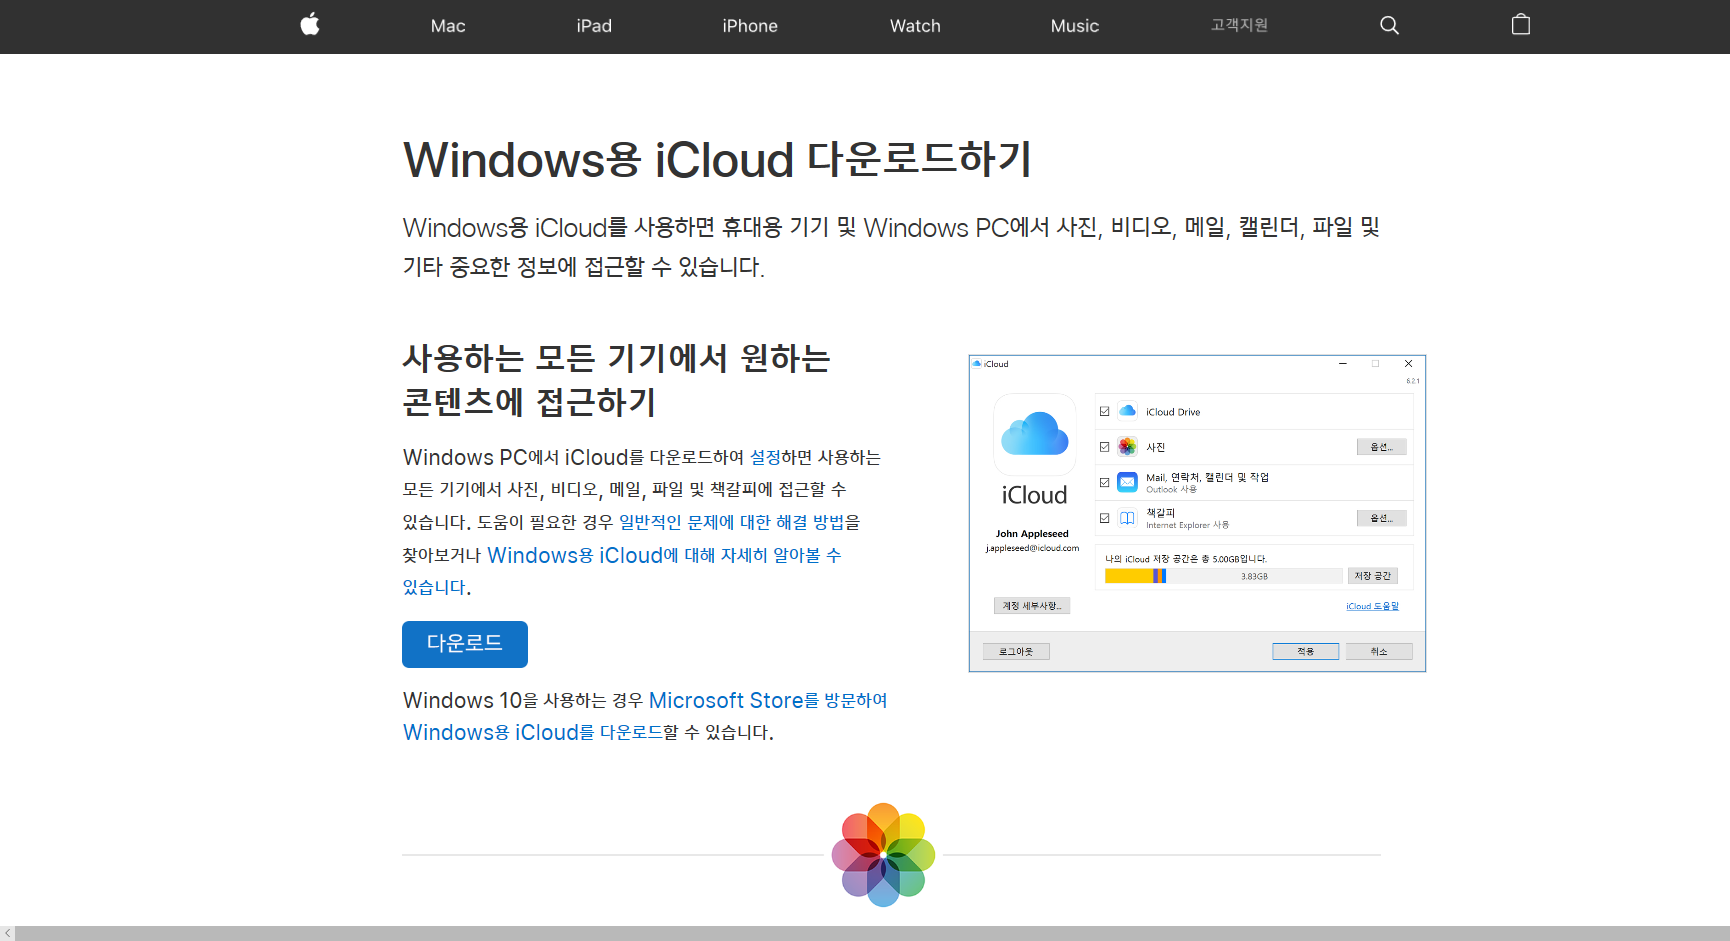Click the Apple logo in navigation bar
This screenshot has width=1730, height=941.
point(310,25)
